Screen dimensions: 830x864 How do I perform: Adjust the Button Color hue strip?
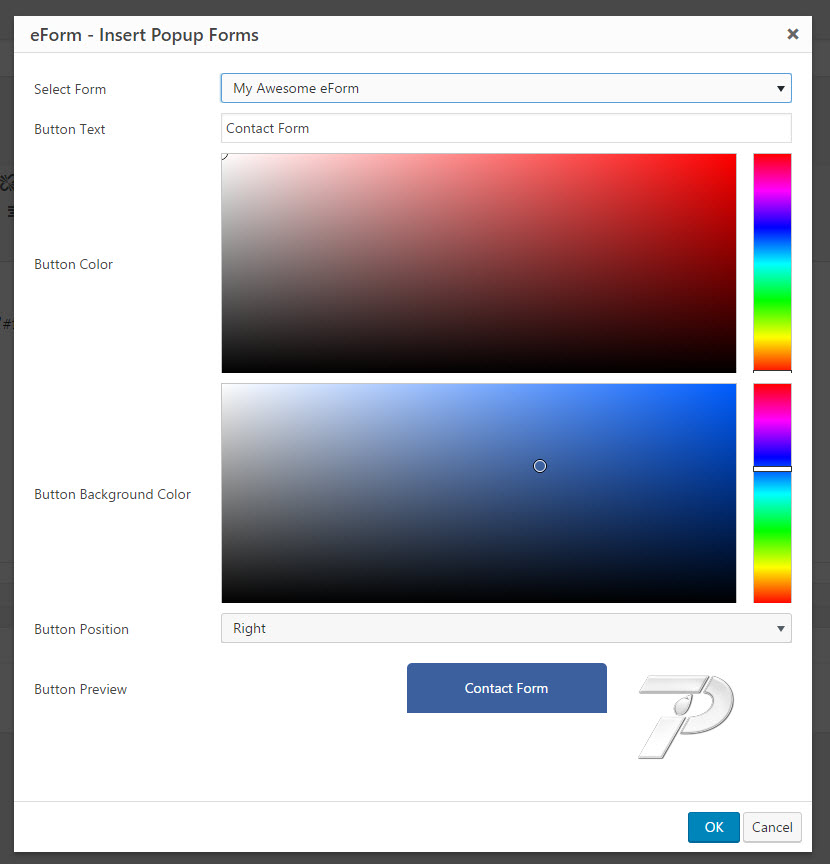click(772, 263)
